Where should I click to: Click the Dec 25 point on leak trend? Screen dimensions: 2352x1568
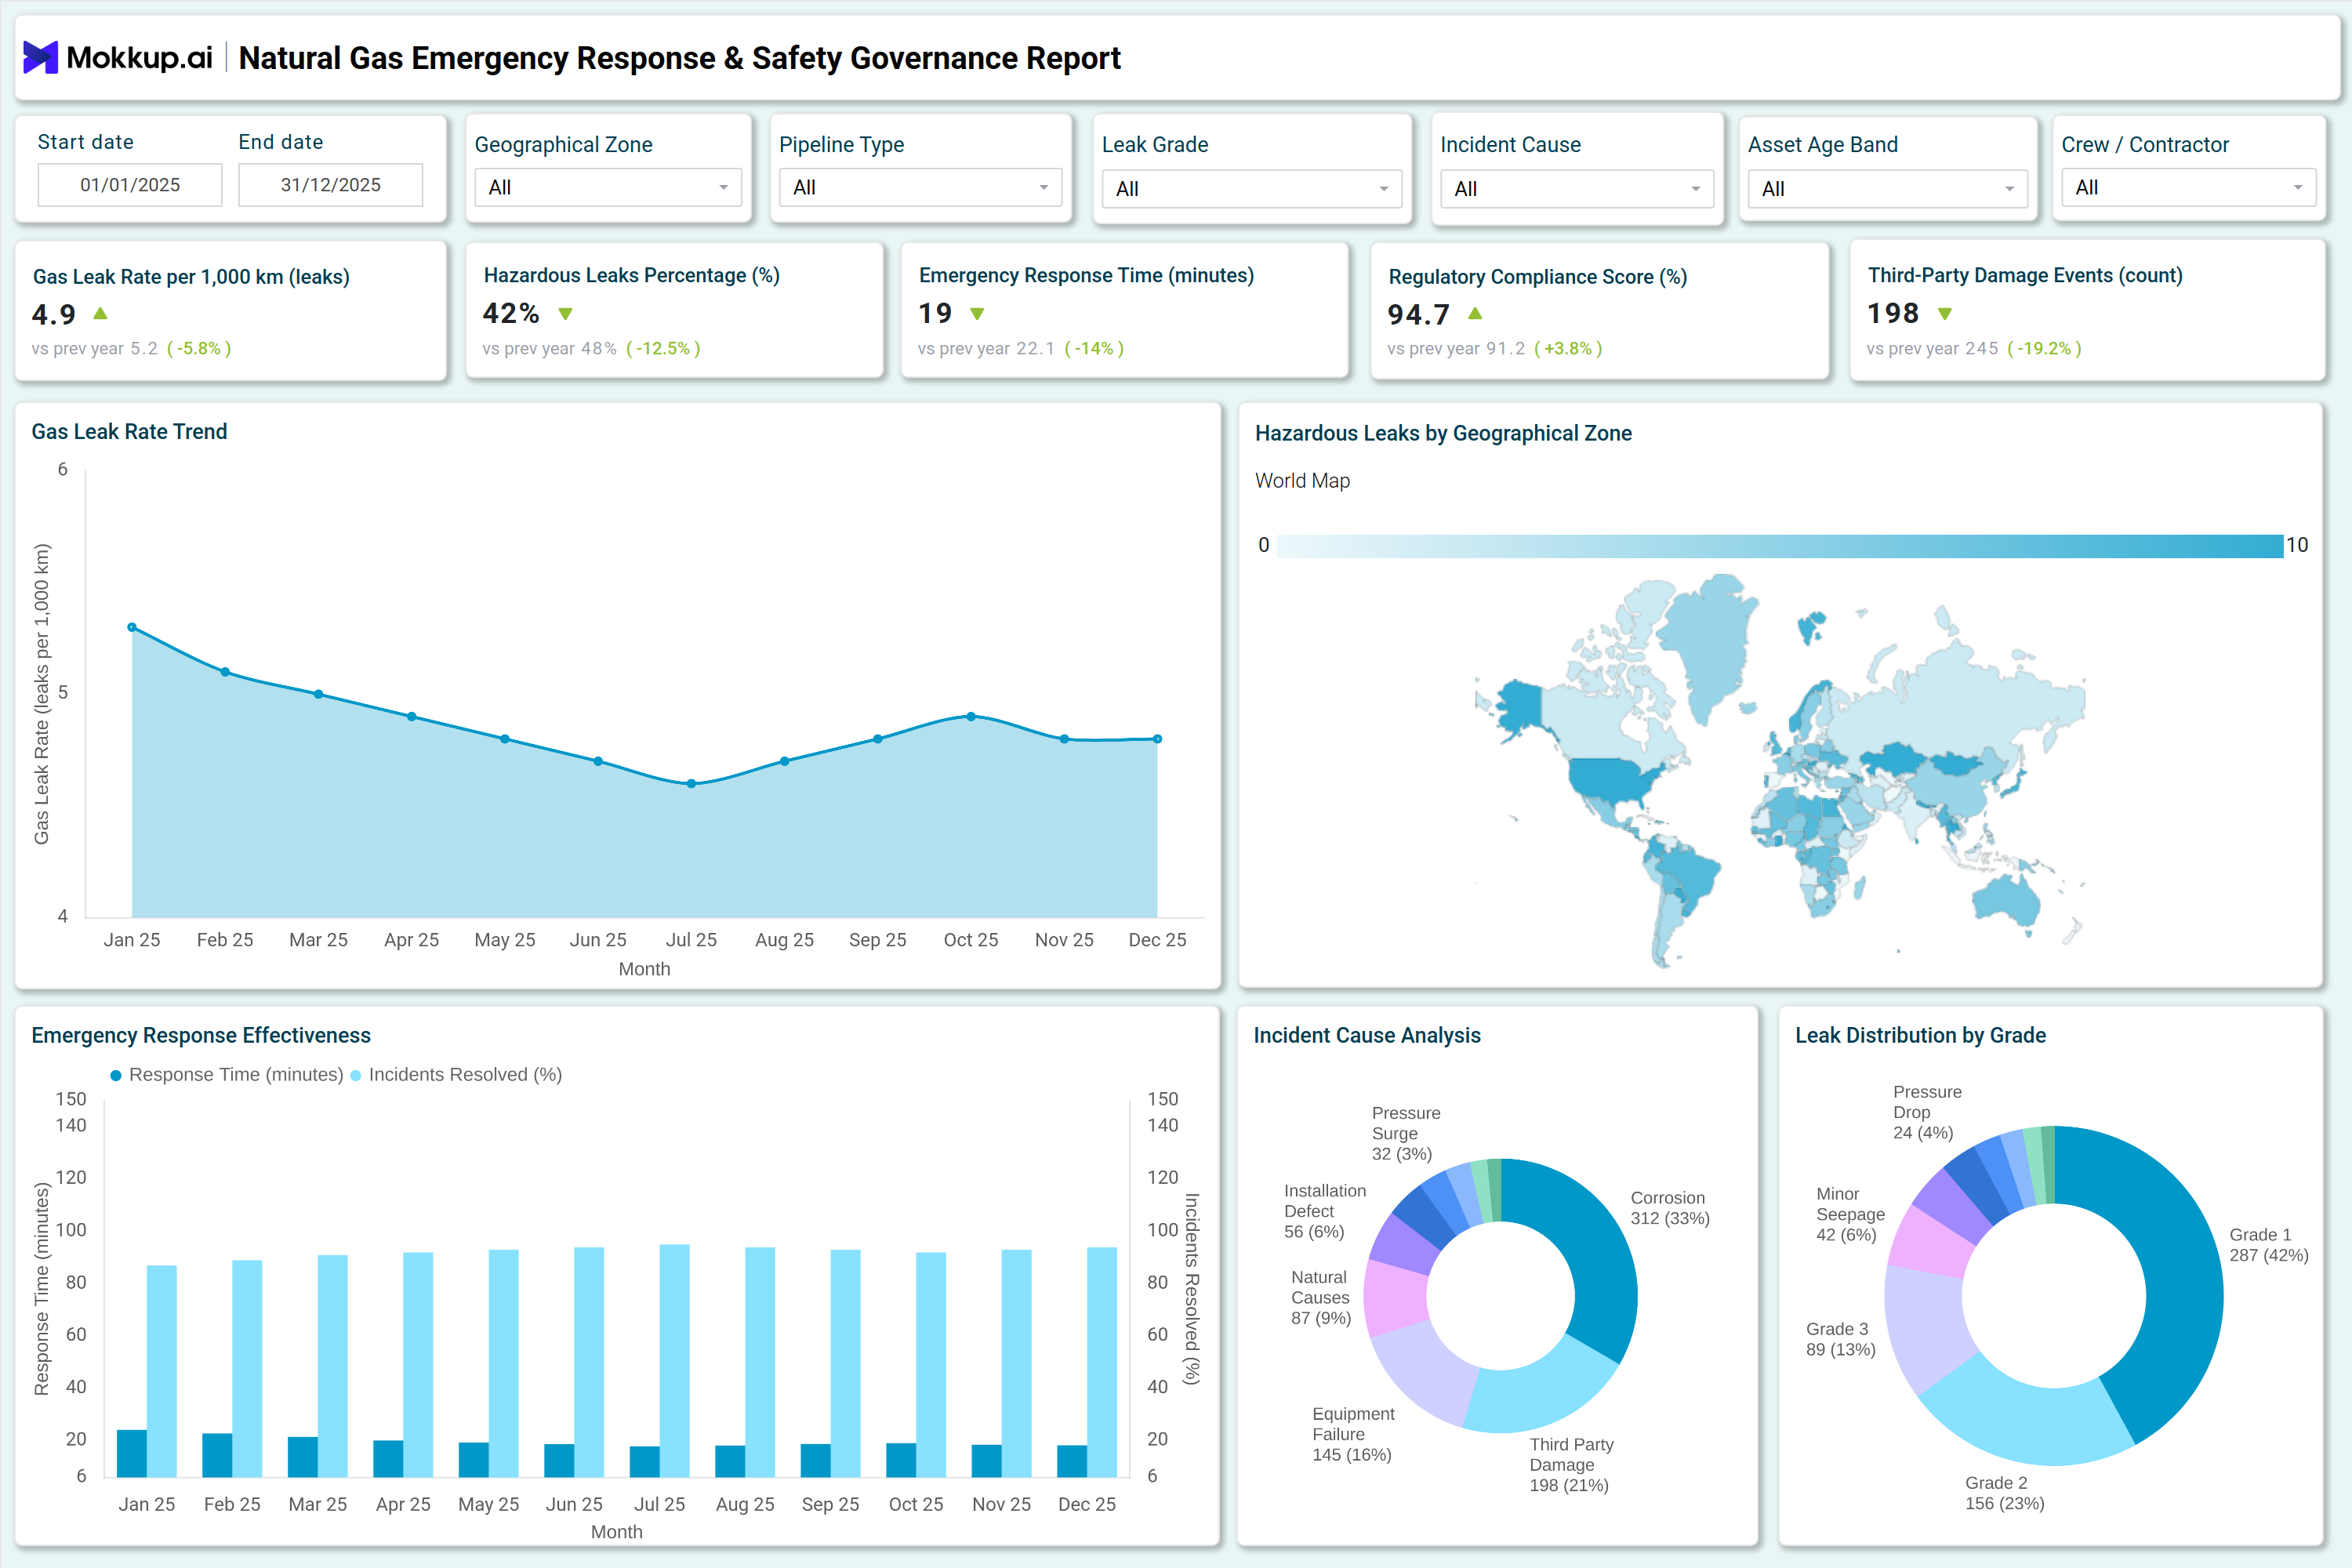tap(1157, 739)
